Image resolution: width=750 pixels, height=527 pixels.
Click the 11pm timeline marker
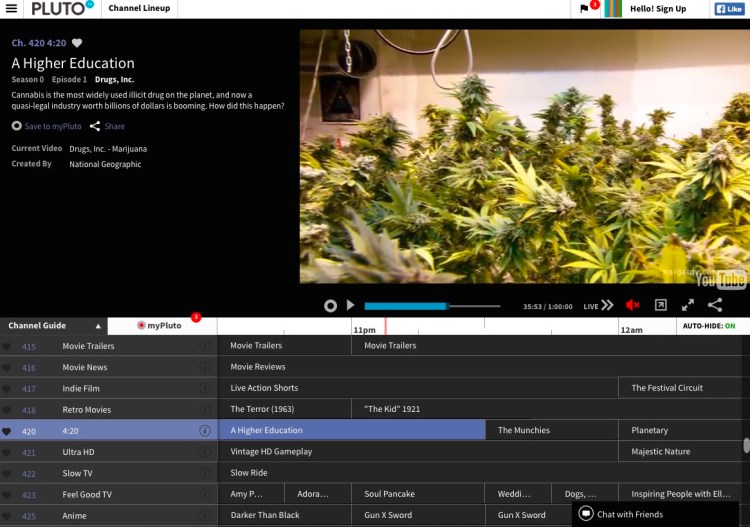pyautogui.click(x=364, y=329)
